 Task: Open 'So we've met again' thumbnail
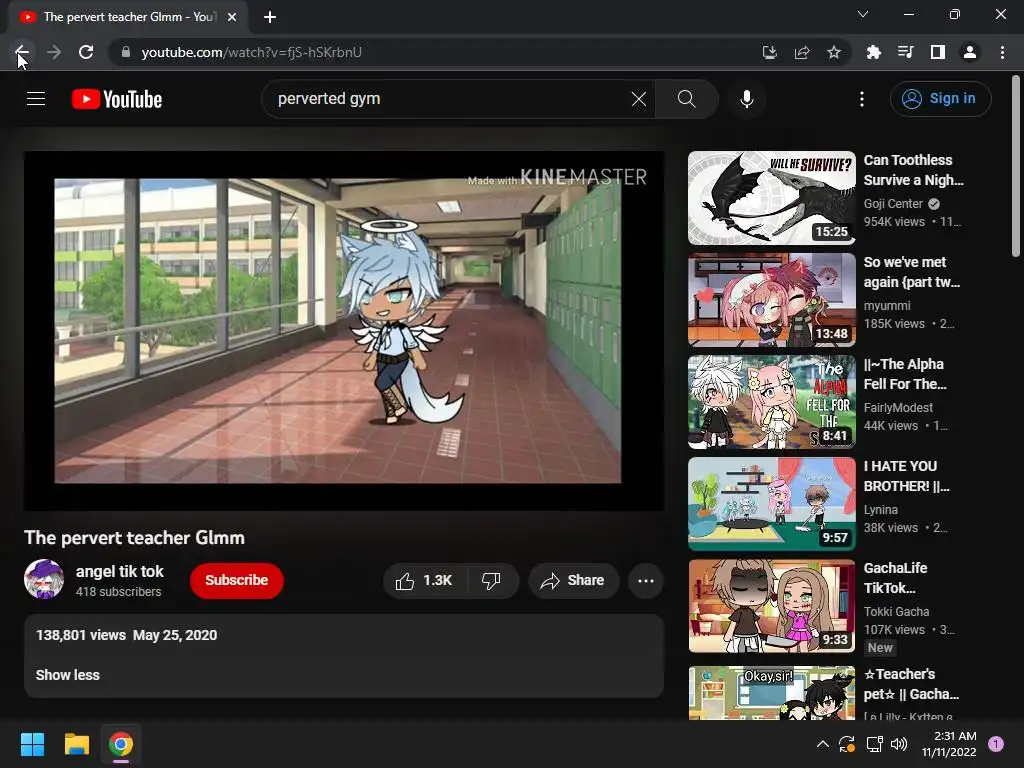(x=772, y=300)
